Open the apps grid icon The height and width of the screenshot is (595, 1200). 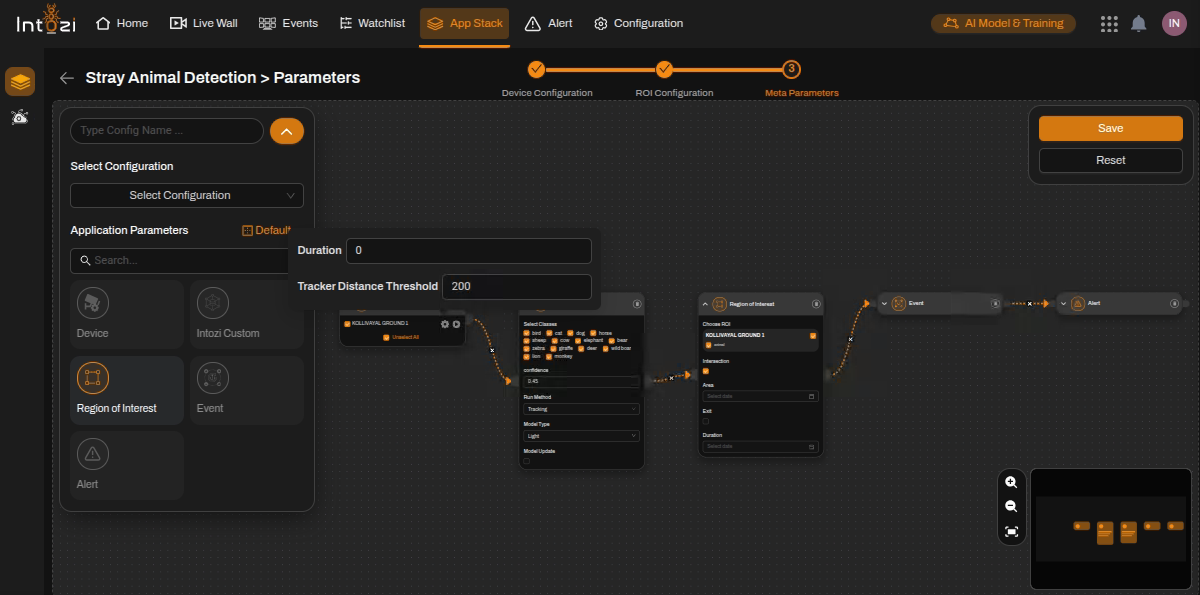[1109, 23]
